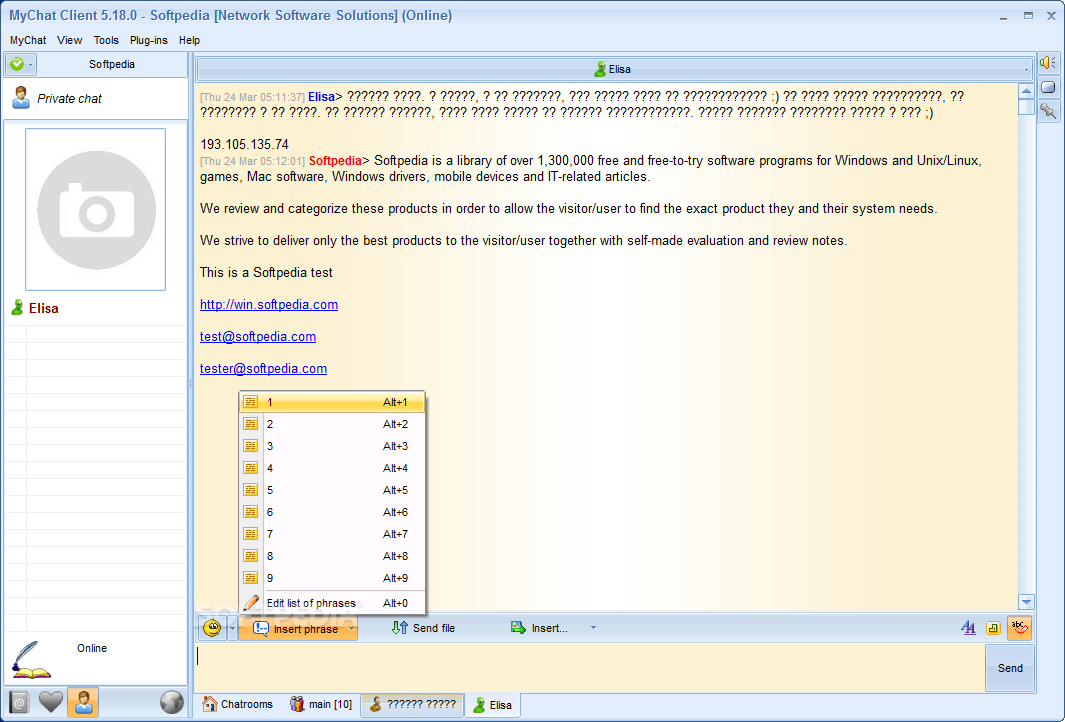The height and width of the screenshot is (722, 1065).
Task: Select phrase 1 with Alt+1
Action: 332,402
